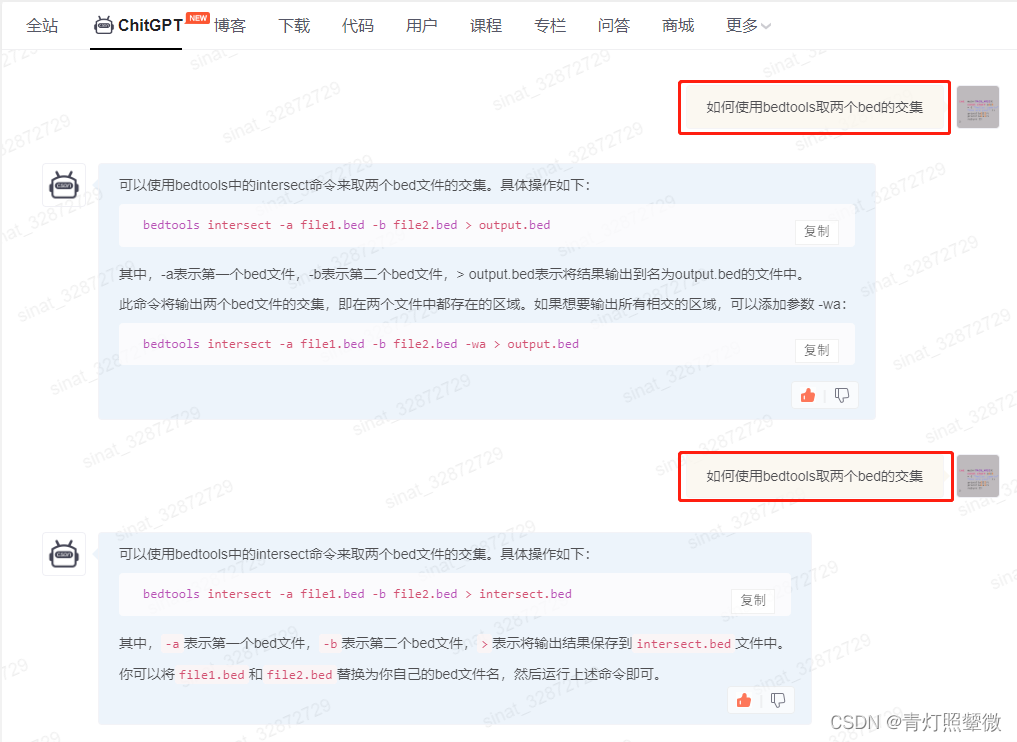Toggle thumbs-down on the second response
The image size is (1017, 742).
777,700
